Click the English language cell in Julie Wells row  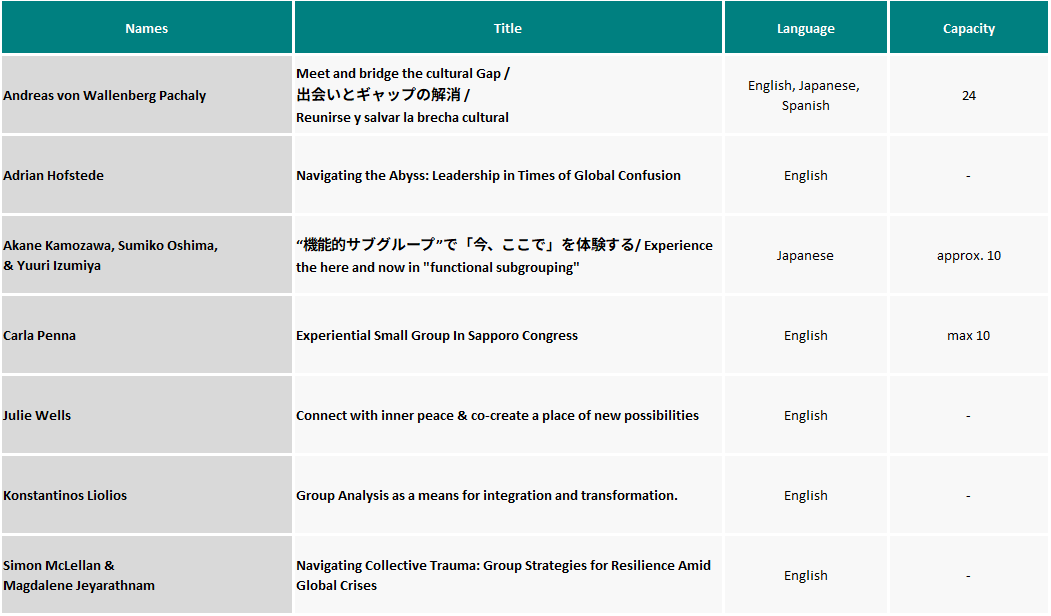806,414
